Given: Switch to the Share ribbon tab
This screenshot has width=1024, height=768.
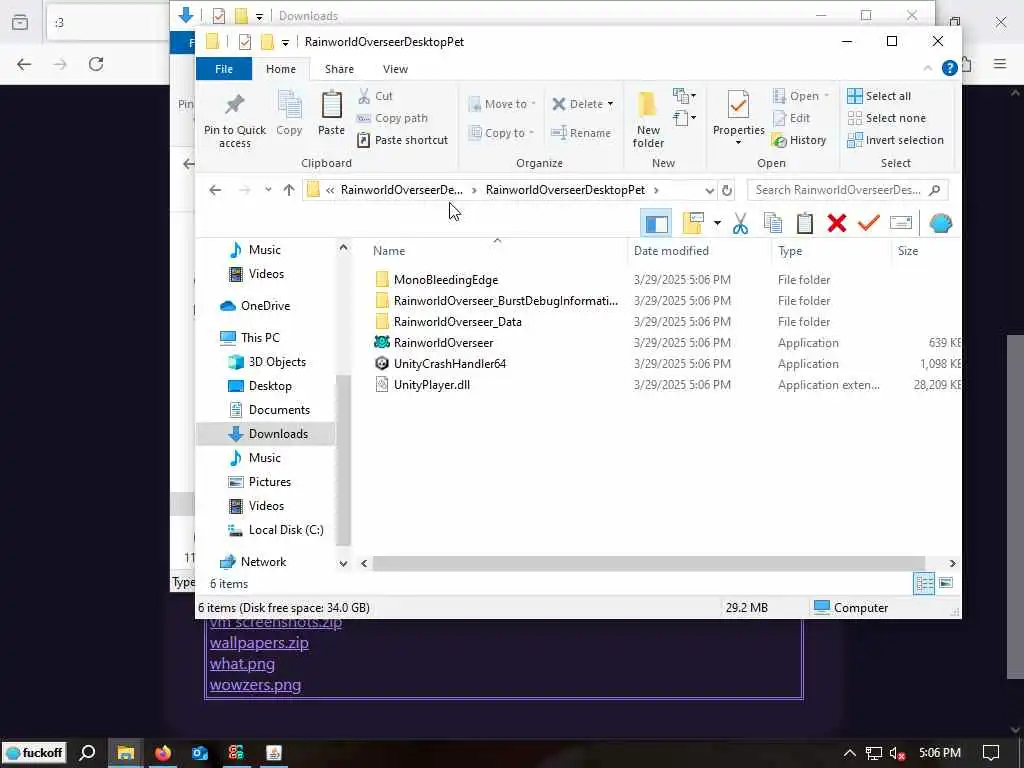Looking at the screenshot, I should 339,69.
